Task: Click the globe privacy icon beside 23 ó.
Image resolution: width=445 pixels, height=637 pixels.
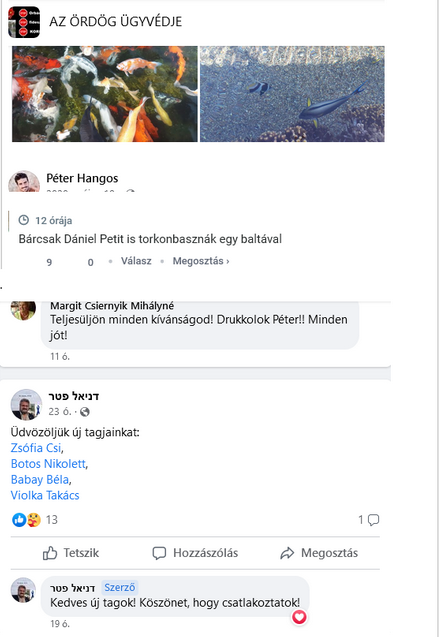Action: coord(85,412)
